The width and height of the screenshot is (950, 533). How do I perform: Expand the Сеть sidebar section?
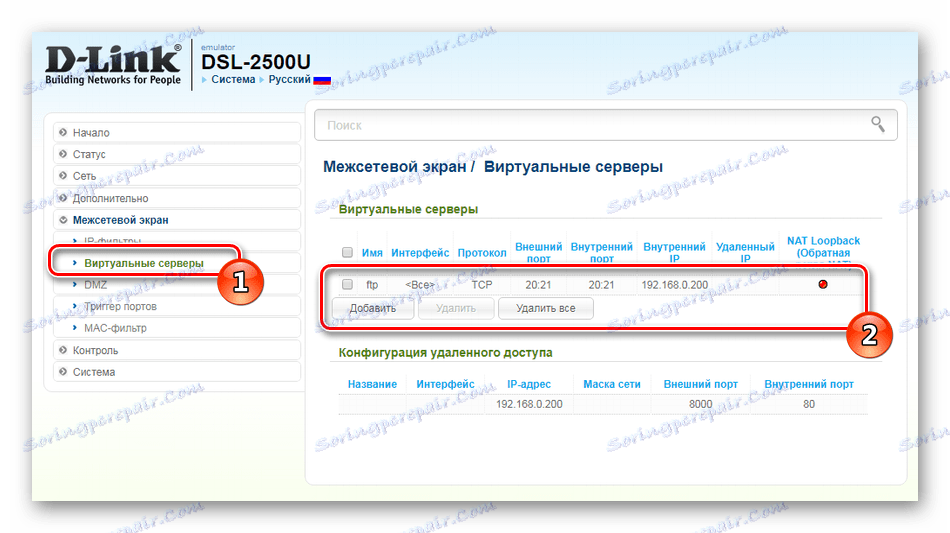177,176
